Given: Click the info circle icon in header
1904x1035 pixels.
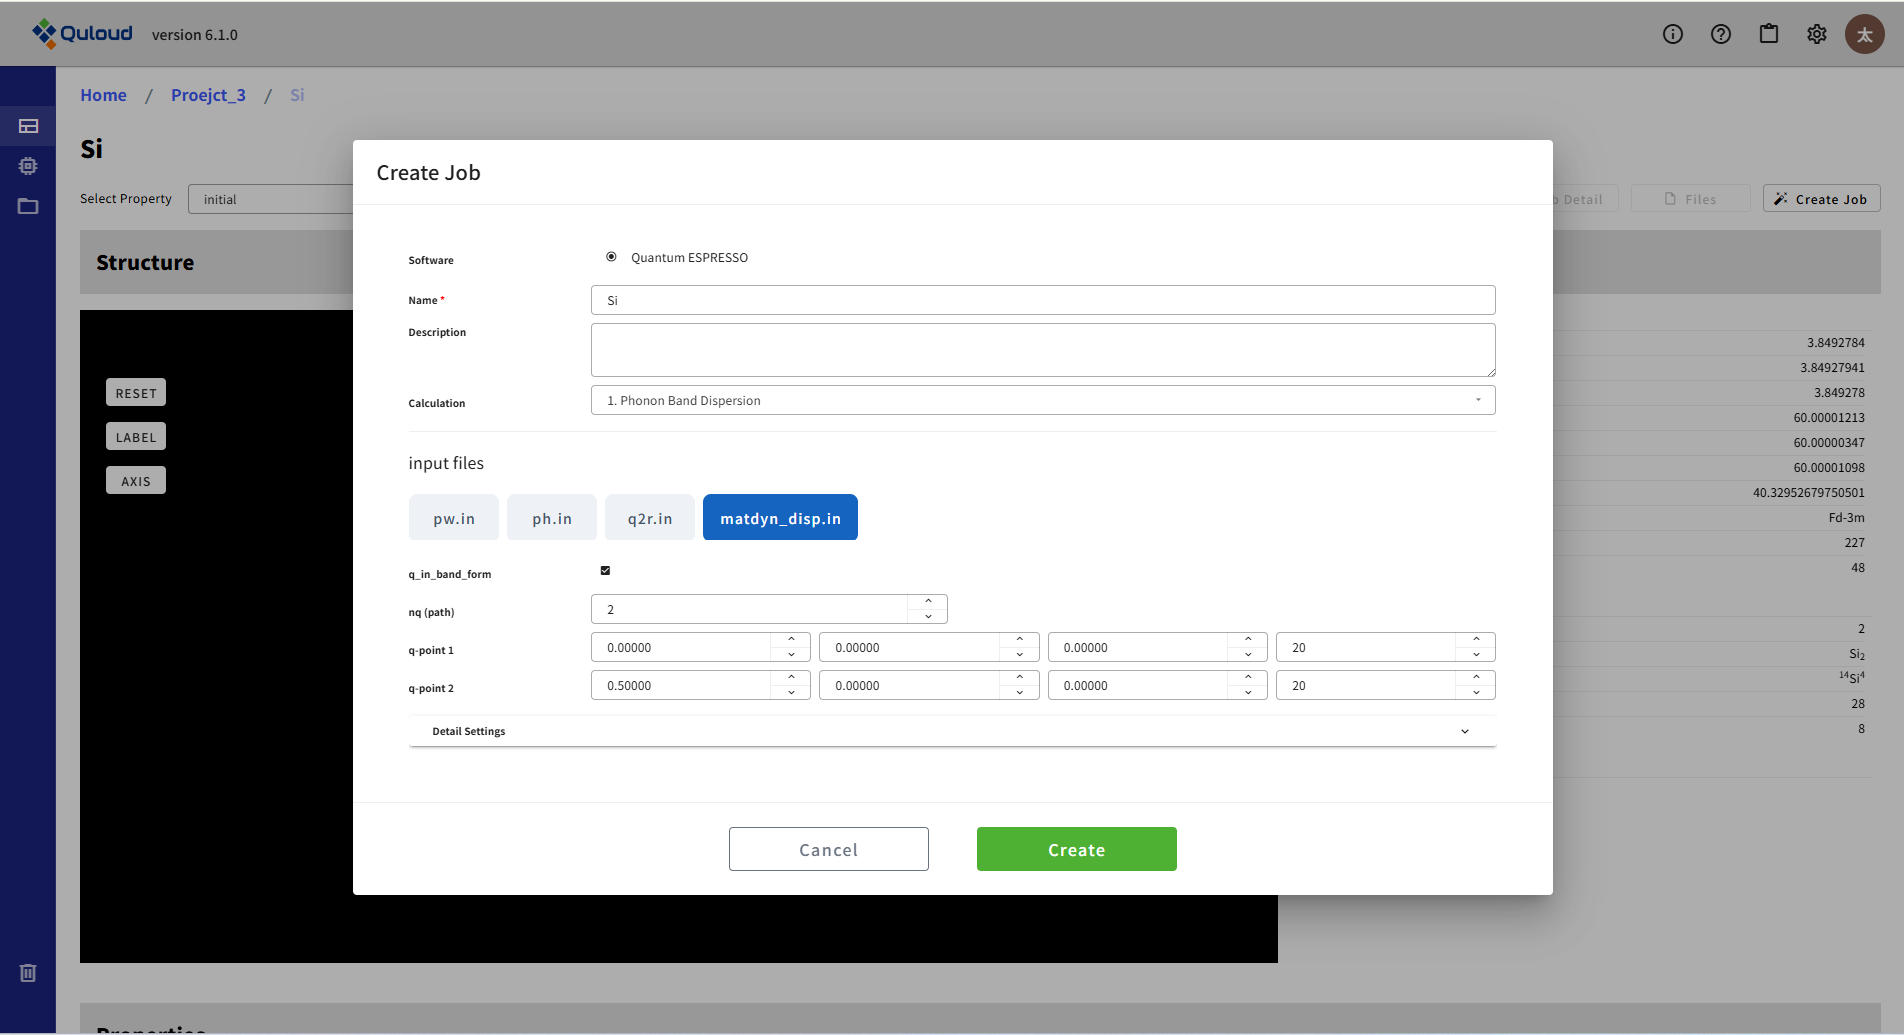Looking at the screenshot, I should tap(1673, 34).
